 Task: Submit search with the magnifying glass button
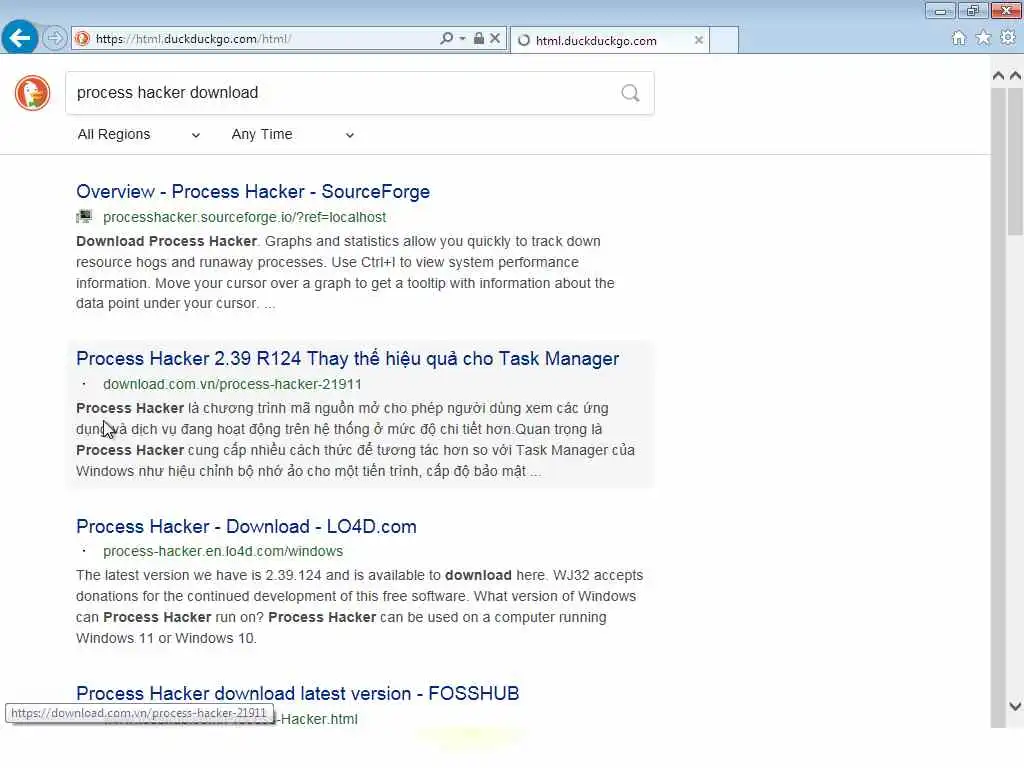[630, 93]
